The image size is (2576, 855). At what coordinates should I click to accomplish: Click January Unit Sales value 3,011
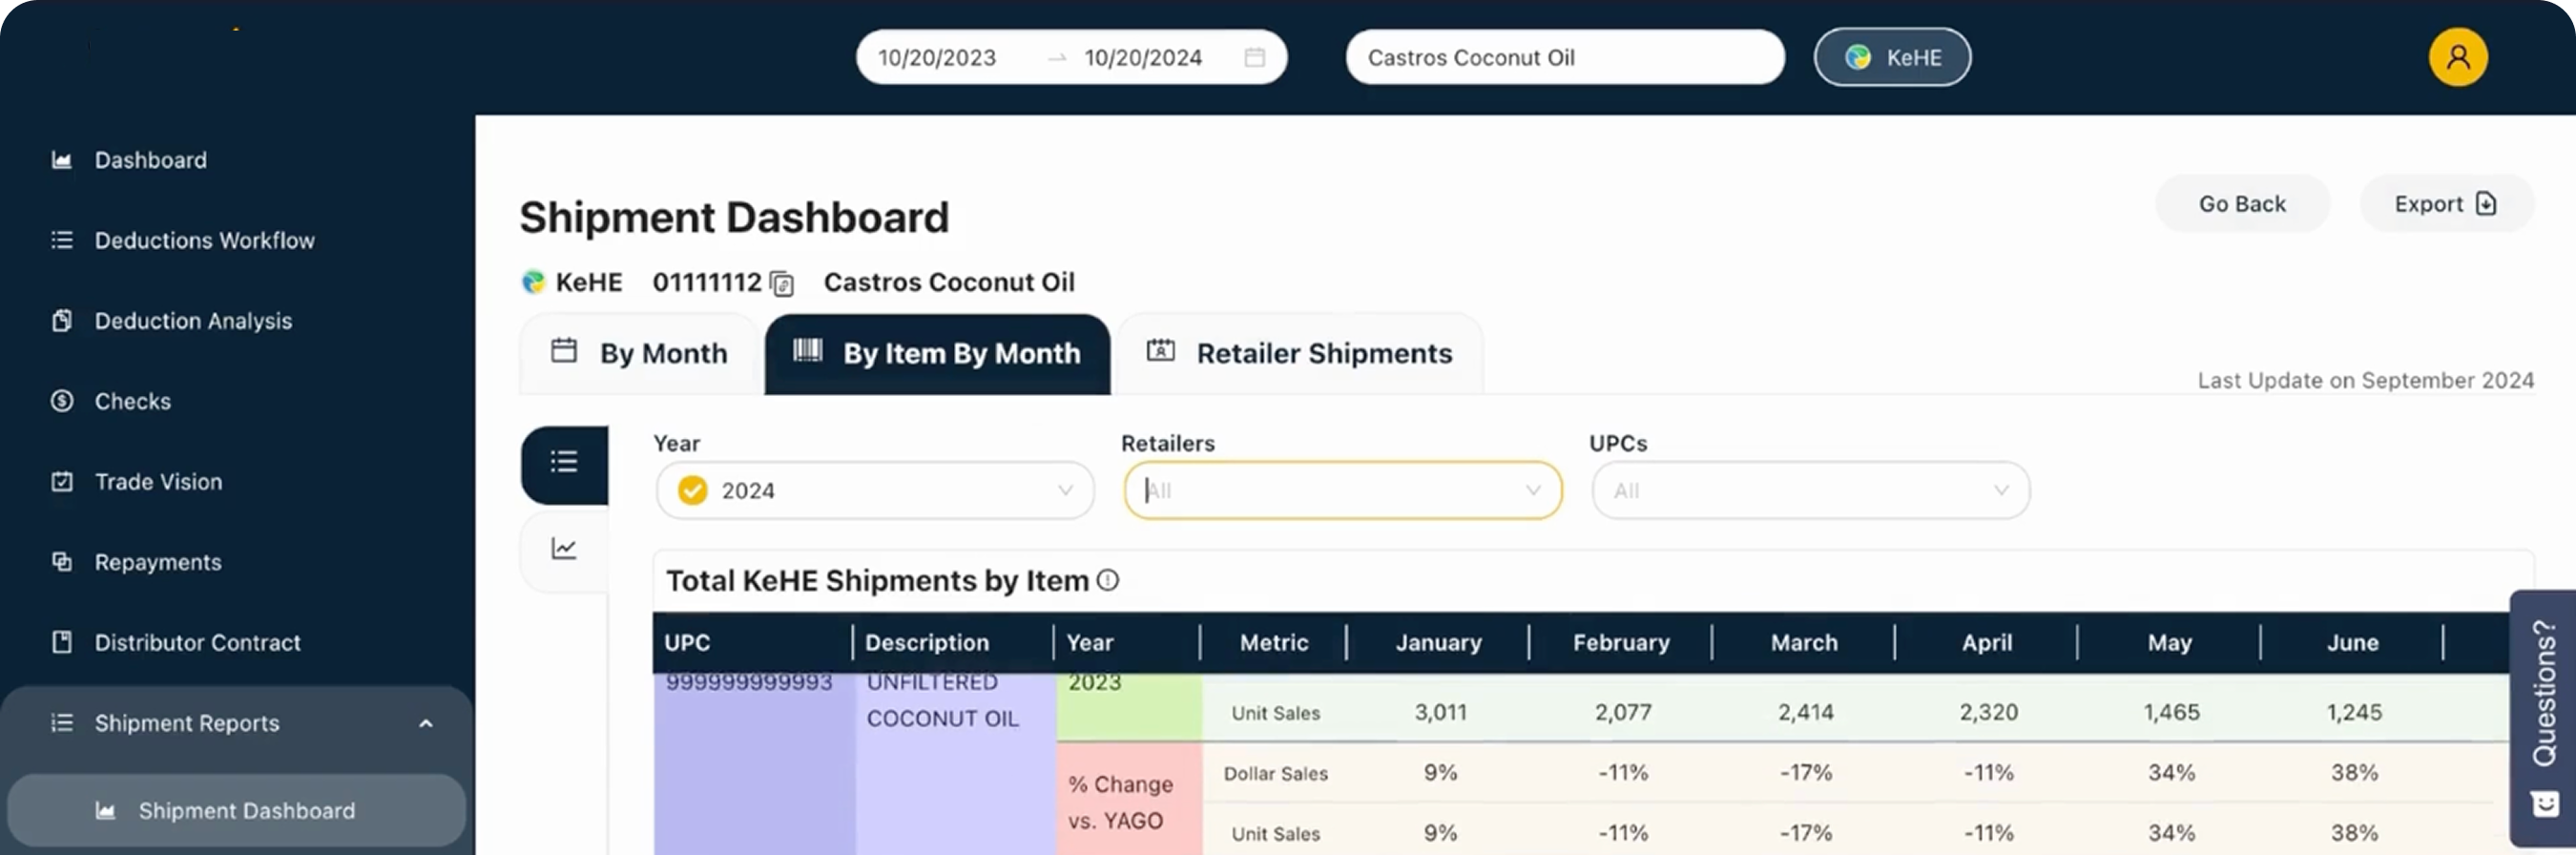point(1440,712)
